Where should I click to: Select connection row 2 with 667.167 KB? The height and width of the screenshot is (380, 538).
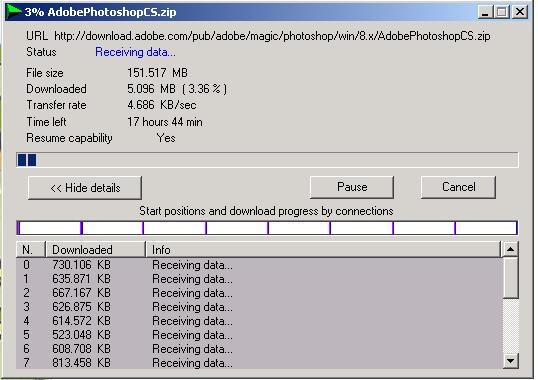tap(259, 293)
